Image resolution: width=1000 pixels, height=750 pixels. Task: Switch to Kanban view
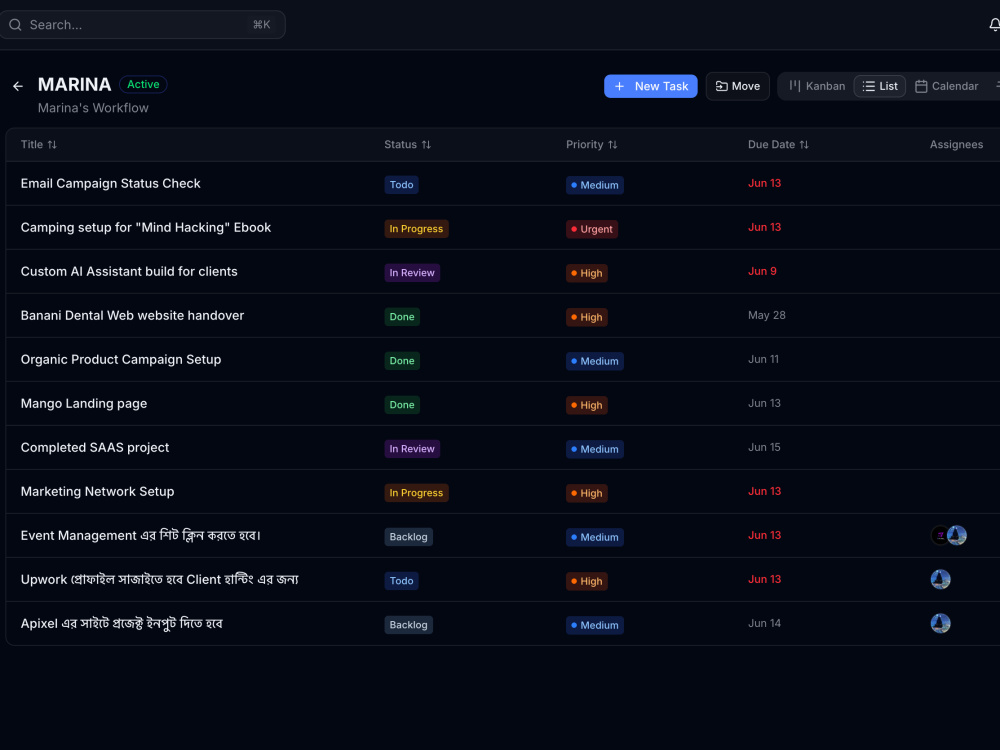pyautogui.click(x=817, y=86)
